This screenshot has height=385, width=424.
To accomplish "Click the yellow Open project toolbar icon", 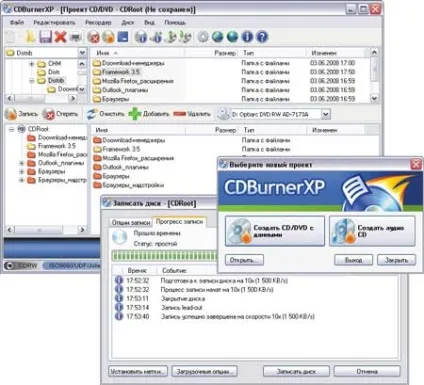I will click(30, 37).
